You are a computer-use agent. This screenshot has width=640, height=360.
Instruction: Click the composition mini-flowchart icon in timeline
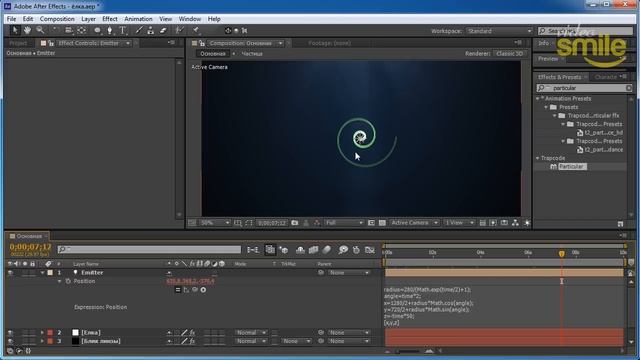(x=253, y=250)
